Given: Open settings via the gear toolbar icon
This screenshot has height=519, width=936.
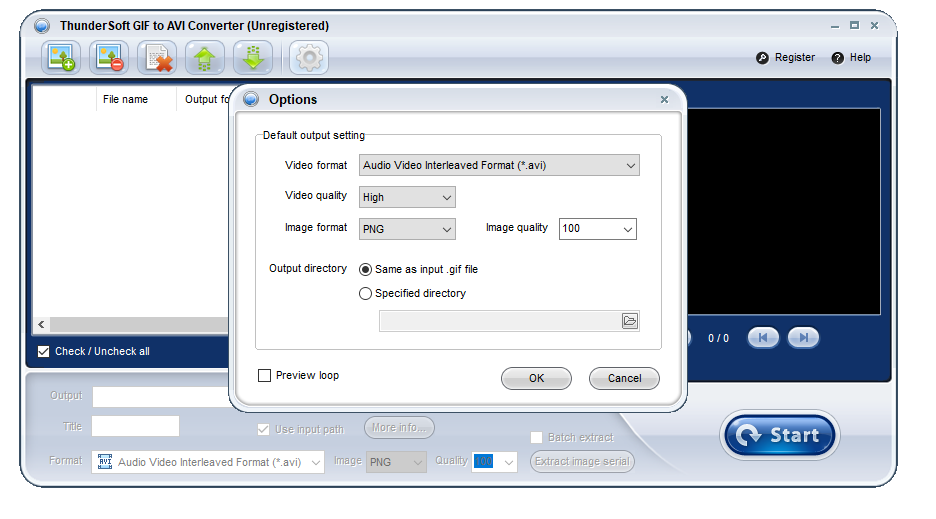Looking at the screenshot, I should 309,58.
